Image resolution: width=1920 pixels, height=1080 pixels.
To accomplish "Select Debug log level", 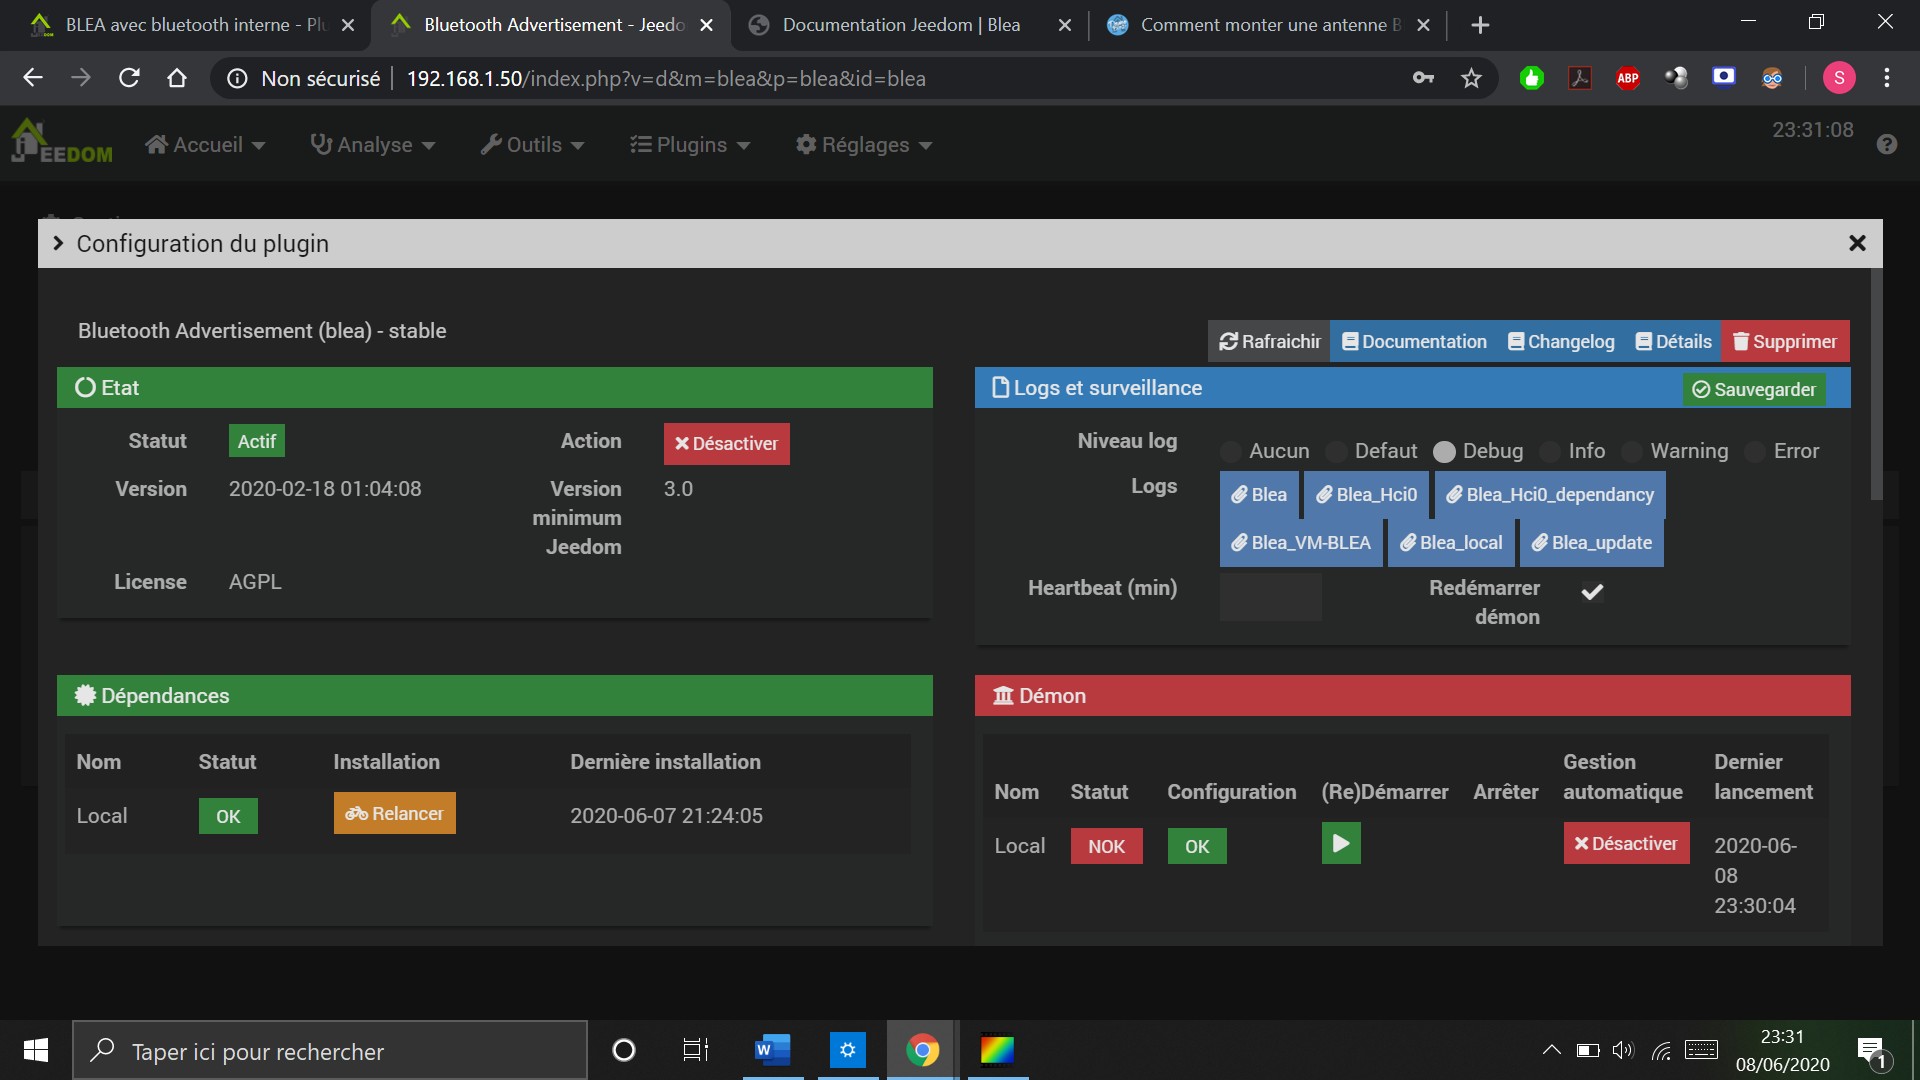I will click(1444, 451).
